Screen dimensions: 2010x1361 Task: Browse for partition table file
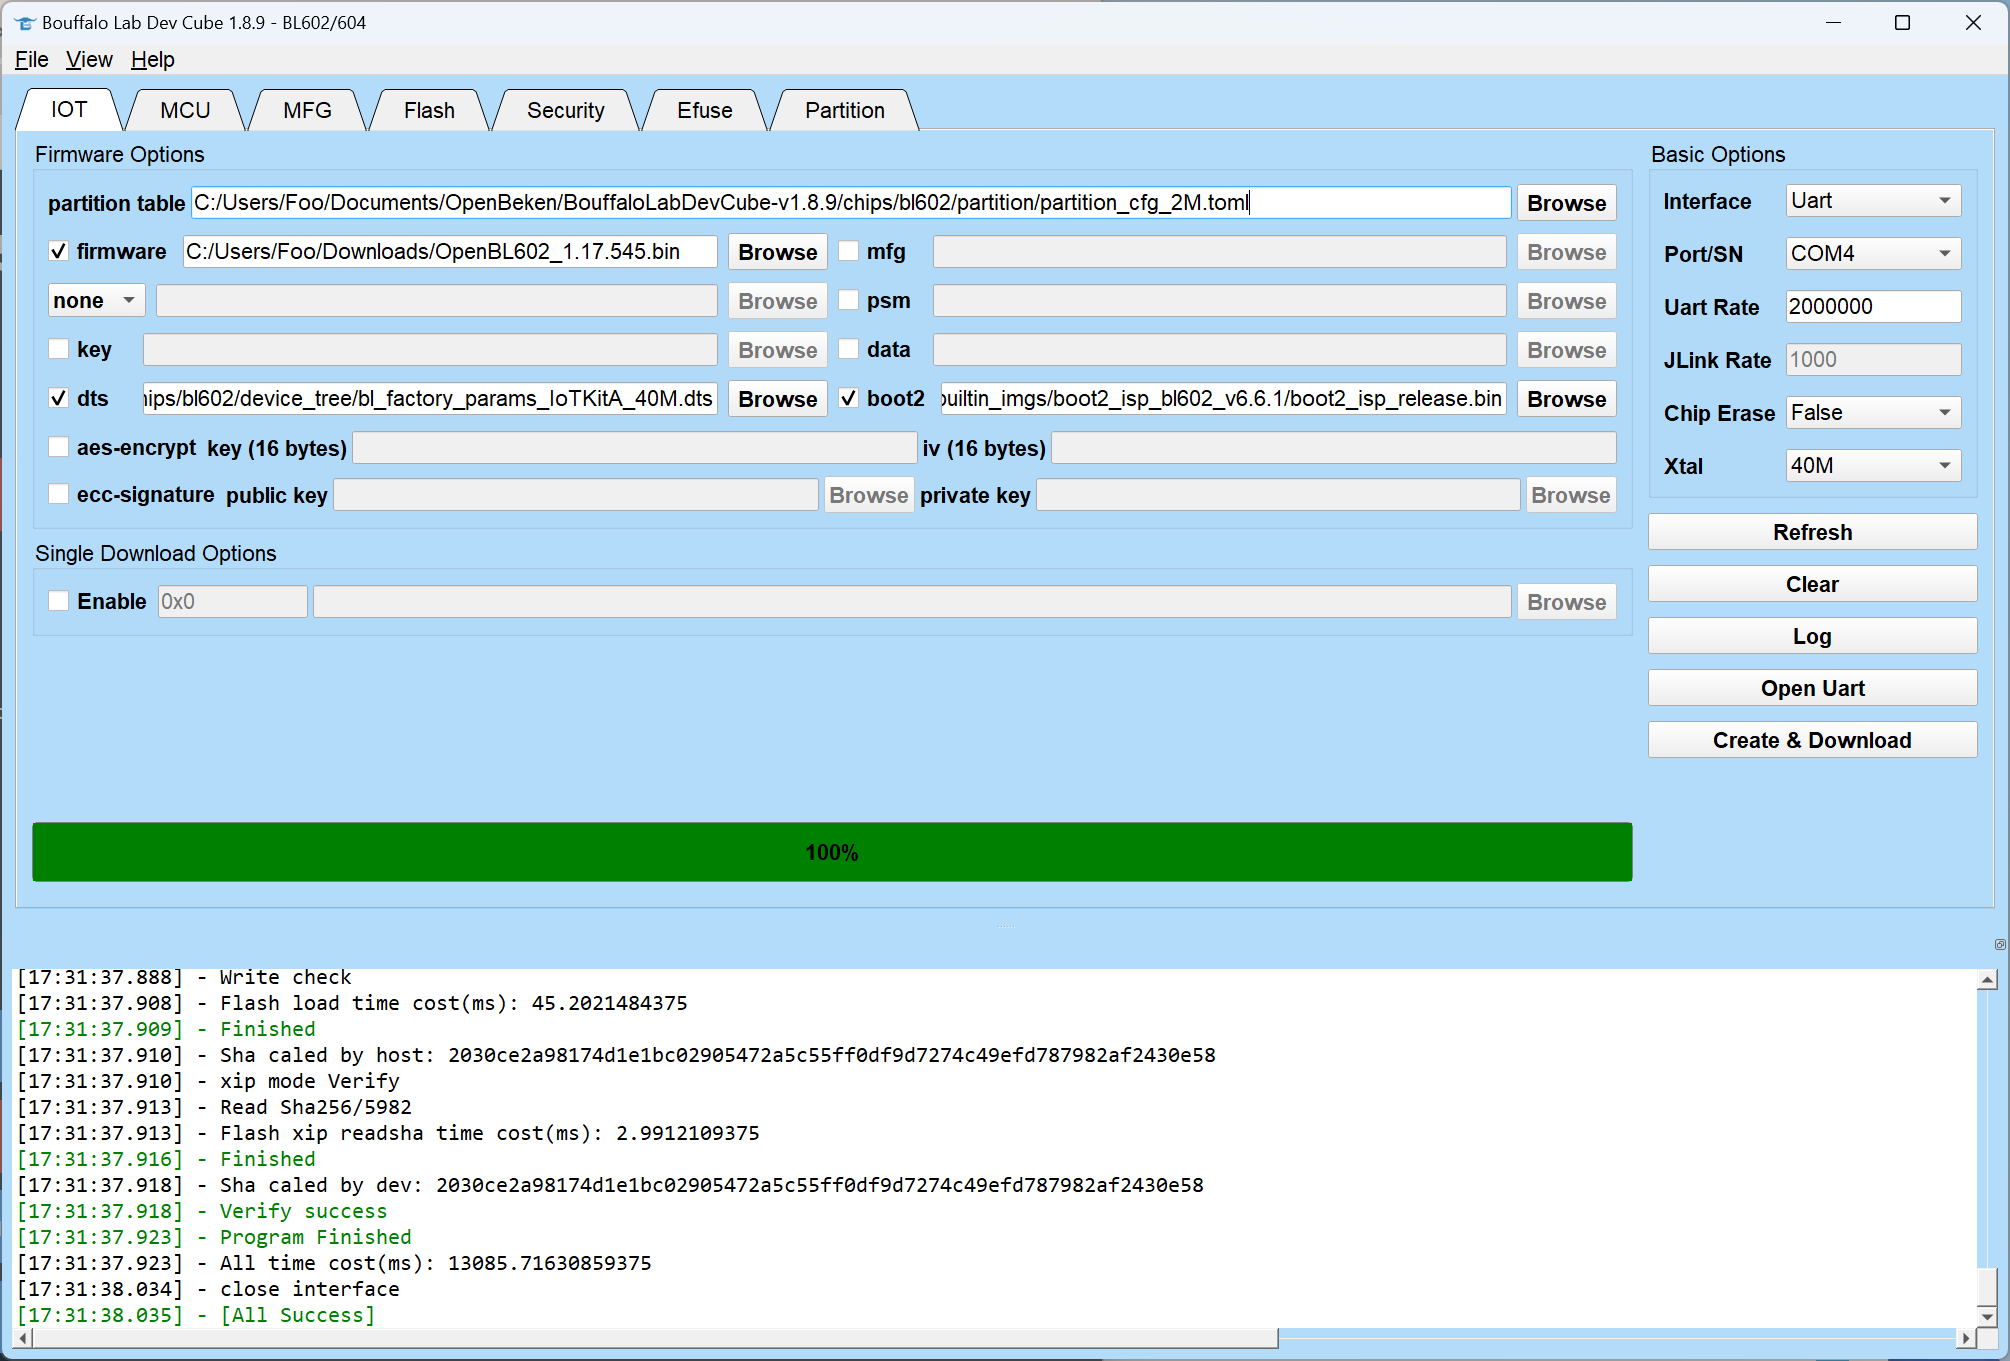(1566, 203)
